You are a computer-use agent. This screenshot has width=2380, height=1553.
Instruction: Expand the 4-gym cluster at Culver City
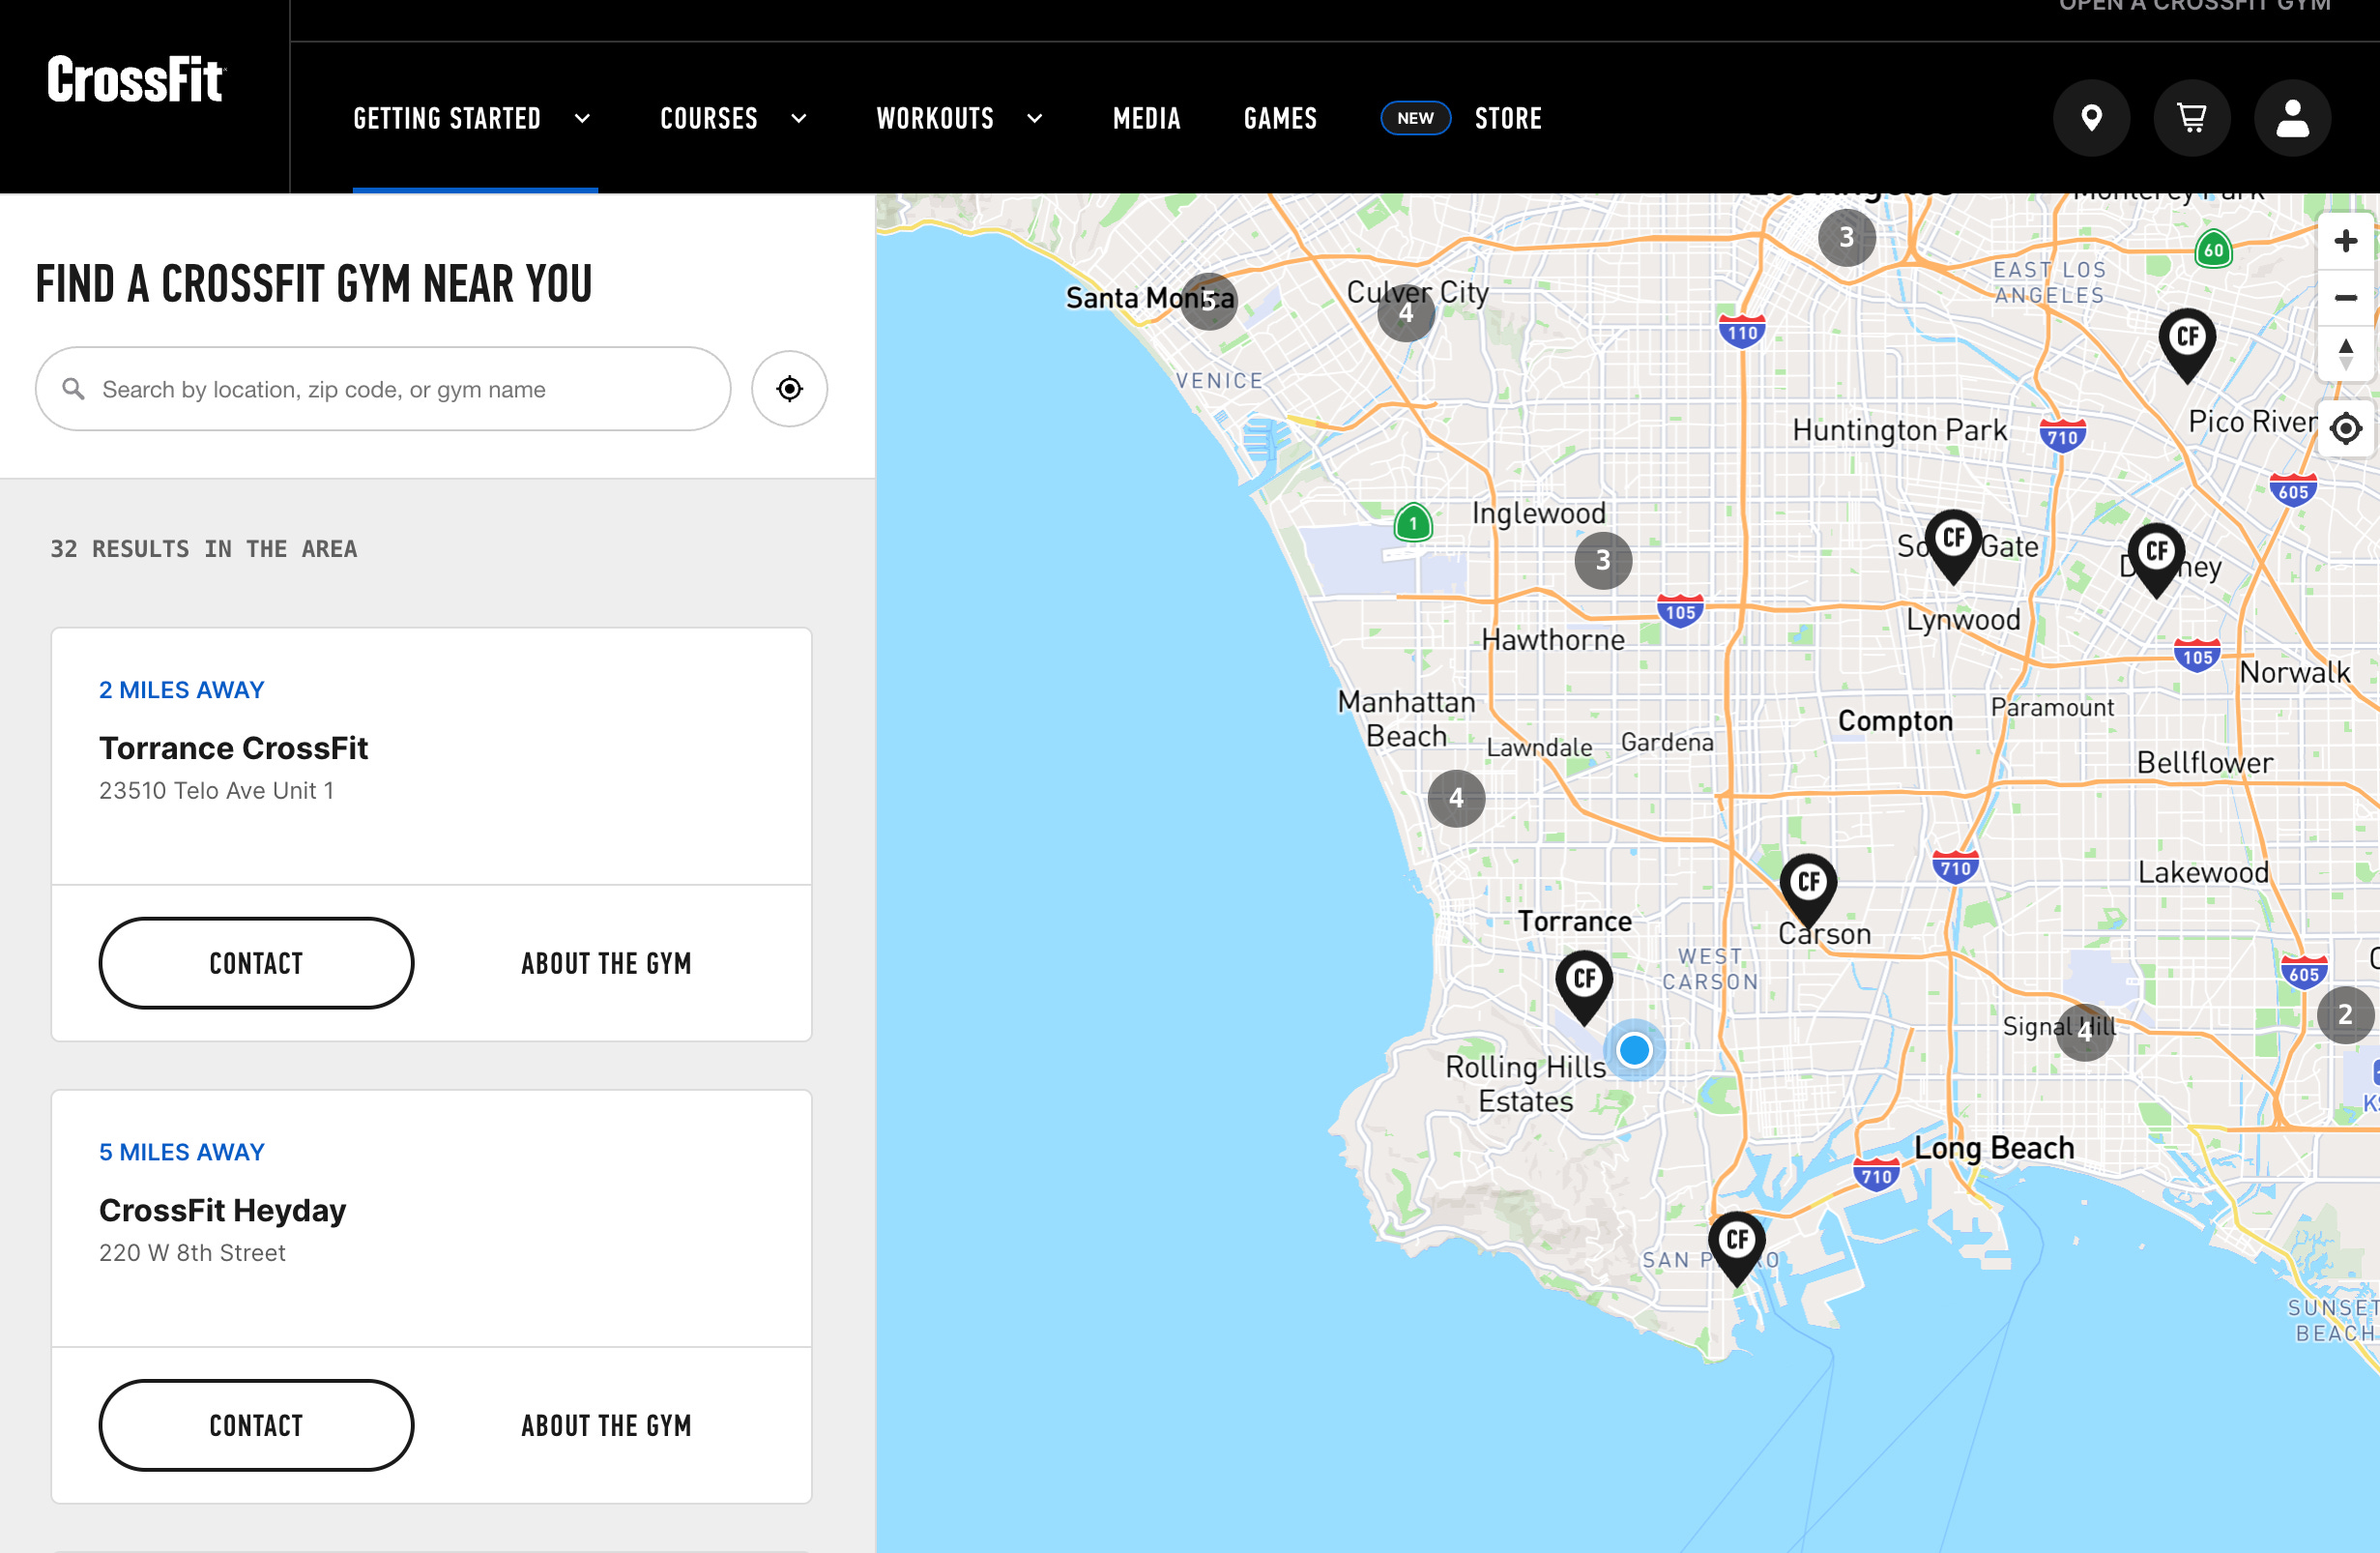[x=1405, y=313]
